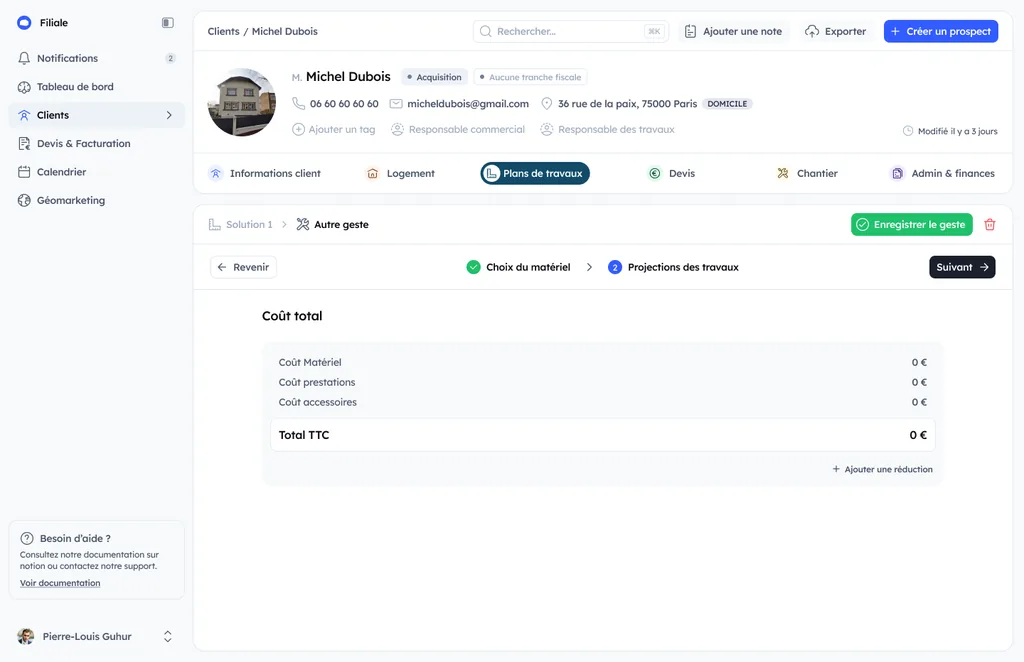
Task: Click the location pin icon by the address
Action: [x=547, y=104]
